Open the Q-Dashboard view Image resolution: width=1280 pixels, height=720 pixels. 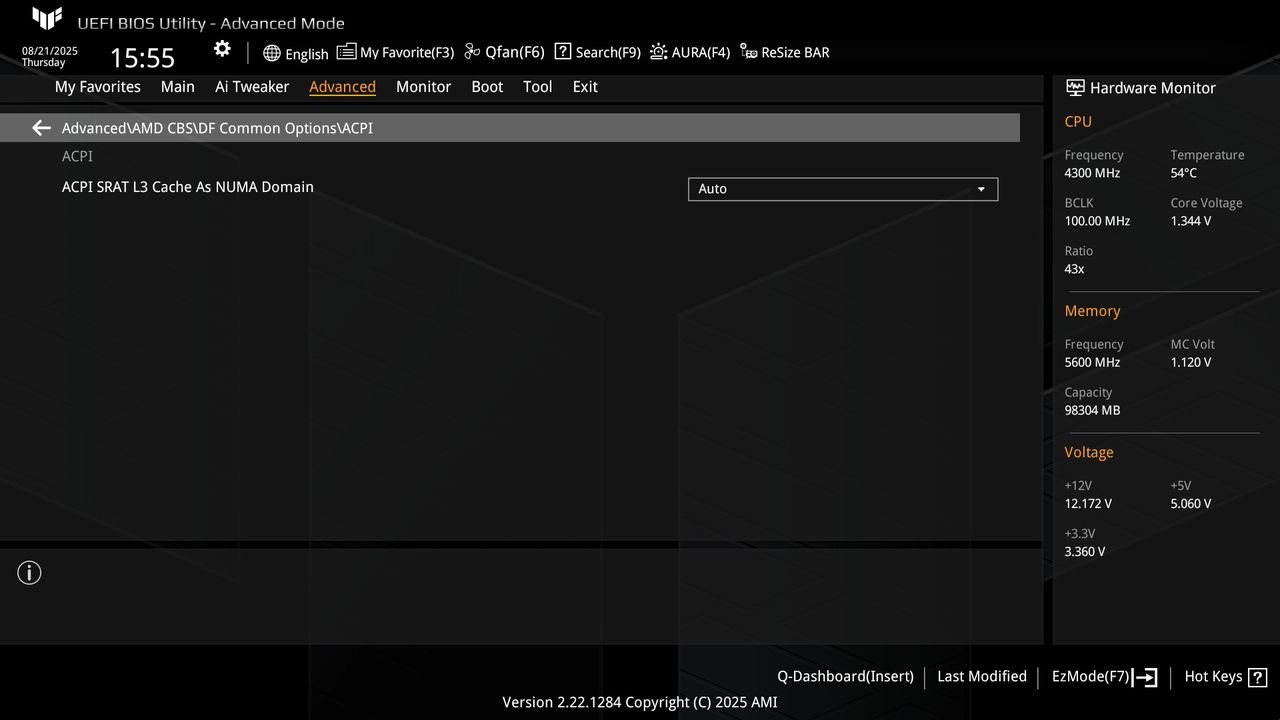click(x=844, y=676)
